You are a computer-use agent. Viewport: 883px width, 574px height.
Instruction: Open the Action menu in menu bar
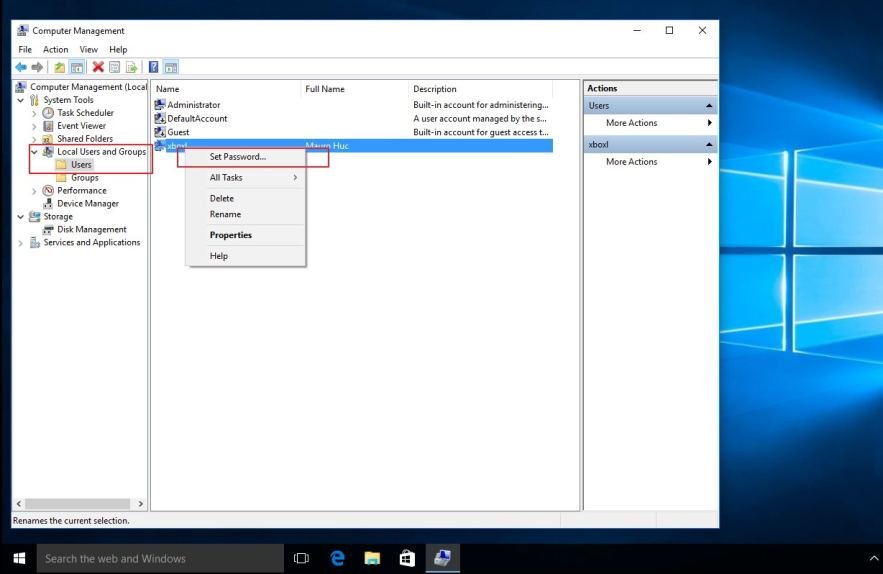tap(56, 50)
